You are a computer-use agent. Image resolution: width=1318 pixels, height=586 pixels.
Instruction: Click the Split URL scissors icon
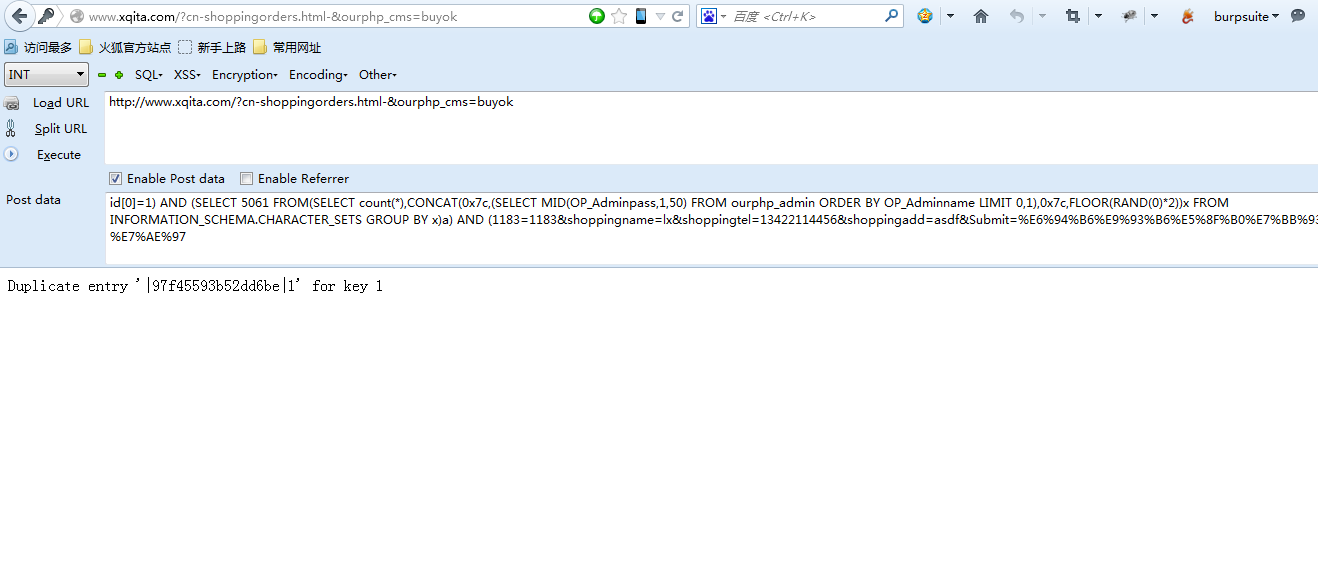(11, 128)
